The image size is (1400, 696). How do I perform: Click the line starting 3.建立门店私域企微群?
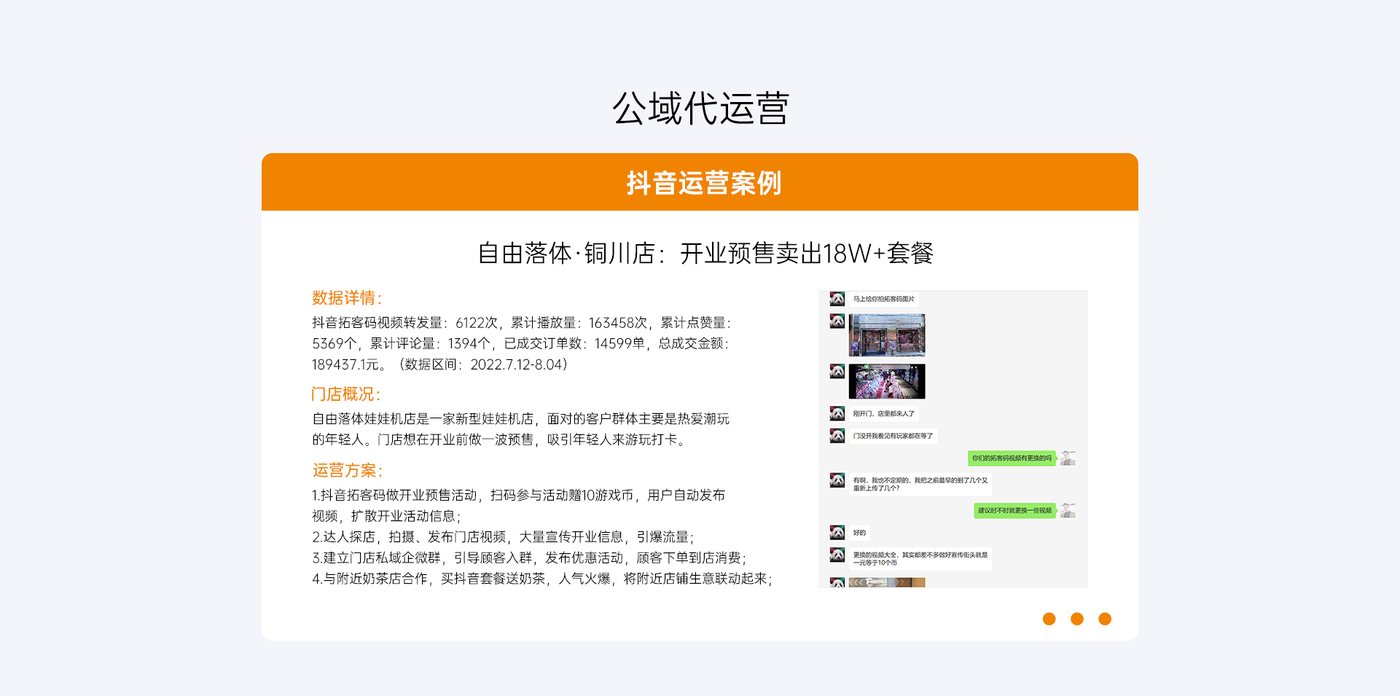(530, 558)
